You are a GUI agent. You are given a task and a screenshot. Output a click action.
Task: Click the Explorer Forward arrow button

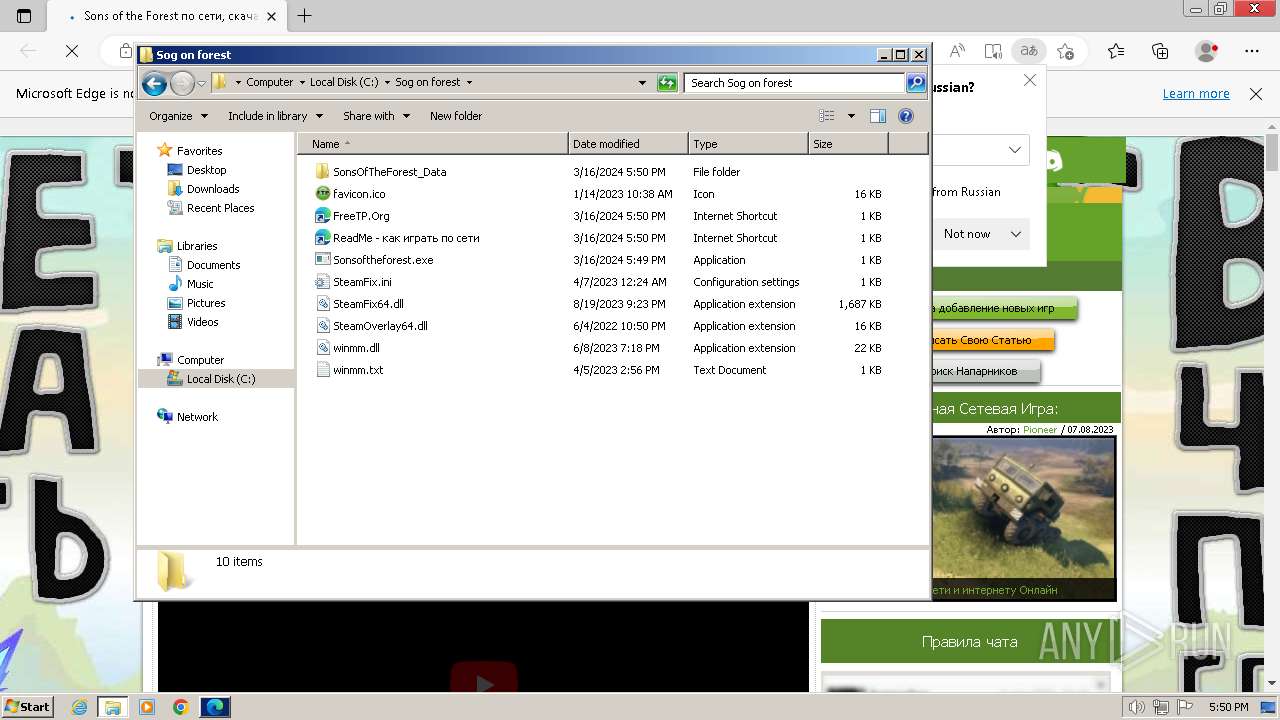(x=182, y=83)
